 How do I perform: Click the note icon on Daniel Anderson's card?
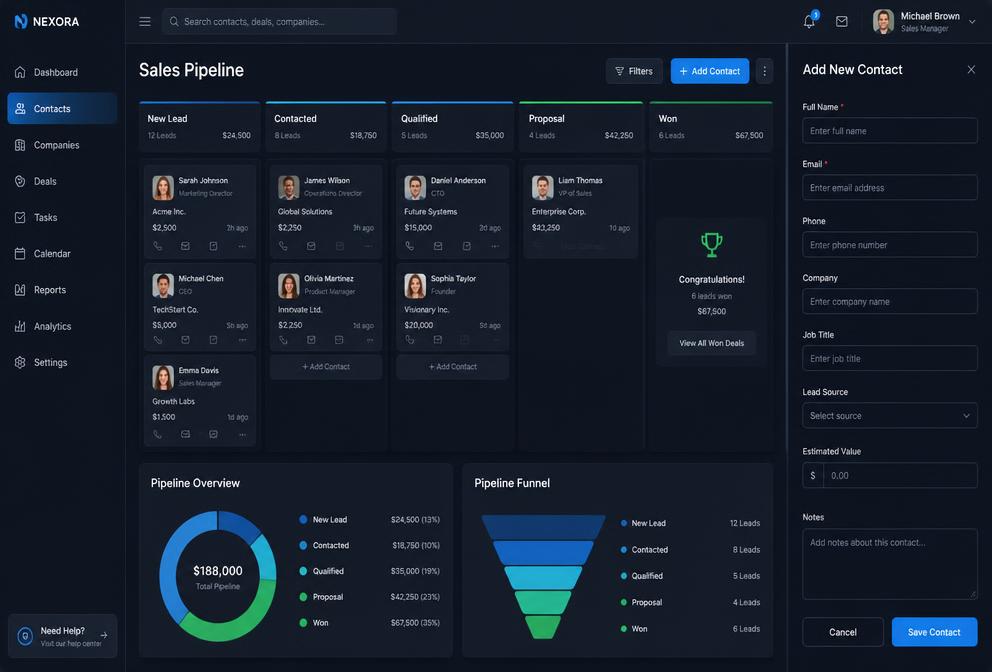click(466, 246)
